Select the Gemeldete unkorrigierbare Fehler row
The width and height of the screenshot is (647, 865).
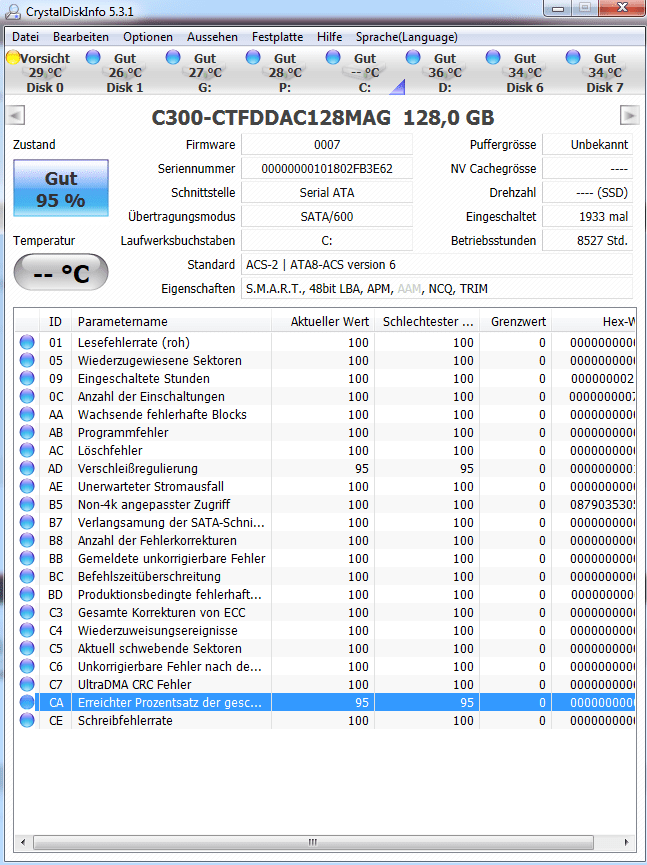(325, 558)
